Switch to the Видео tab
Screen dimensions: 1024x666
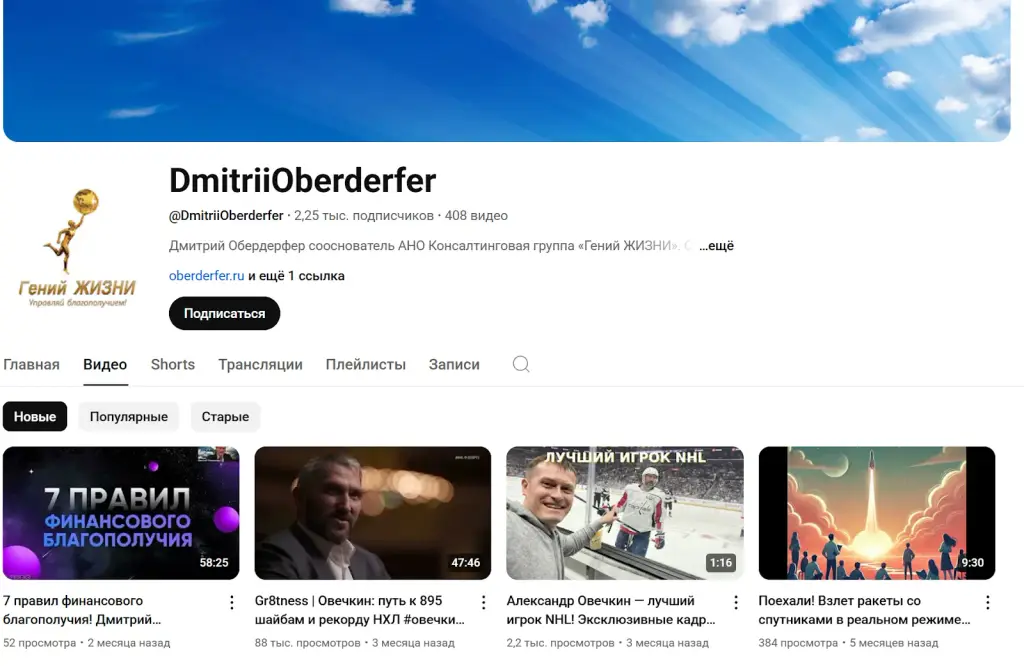click(105, 364)
